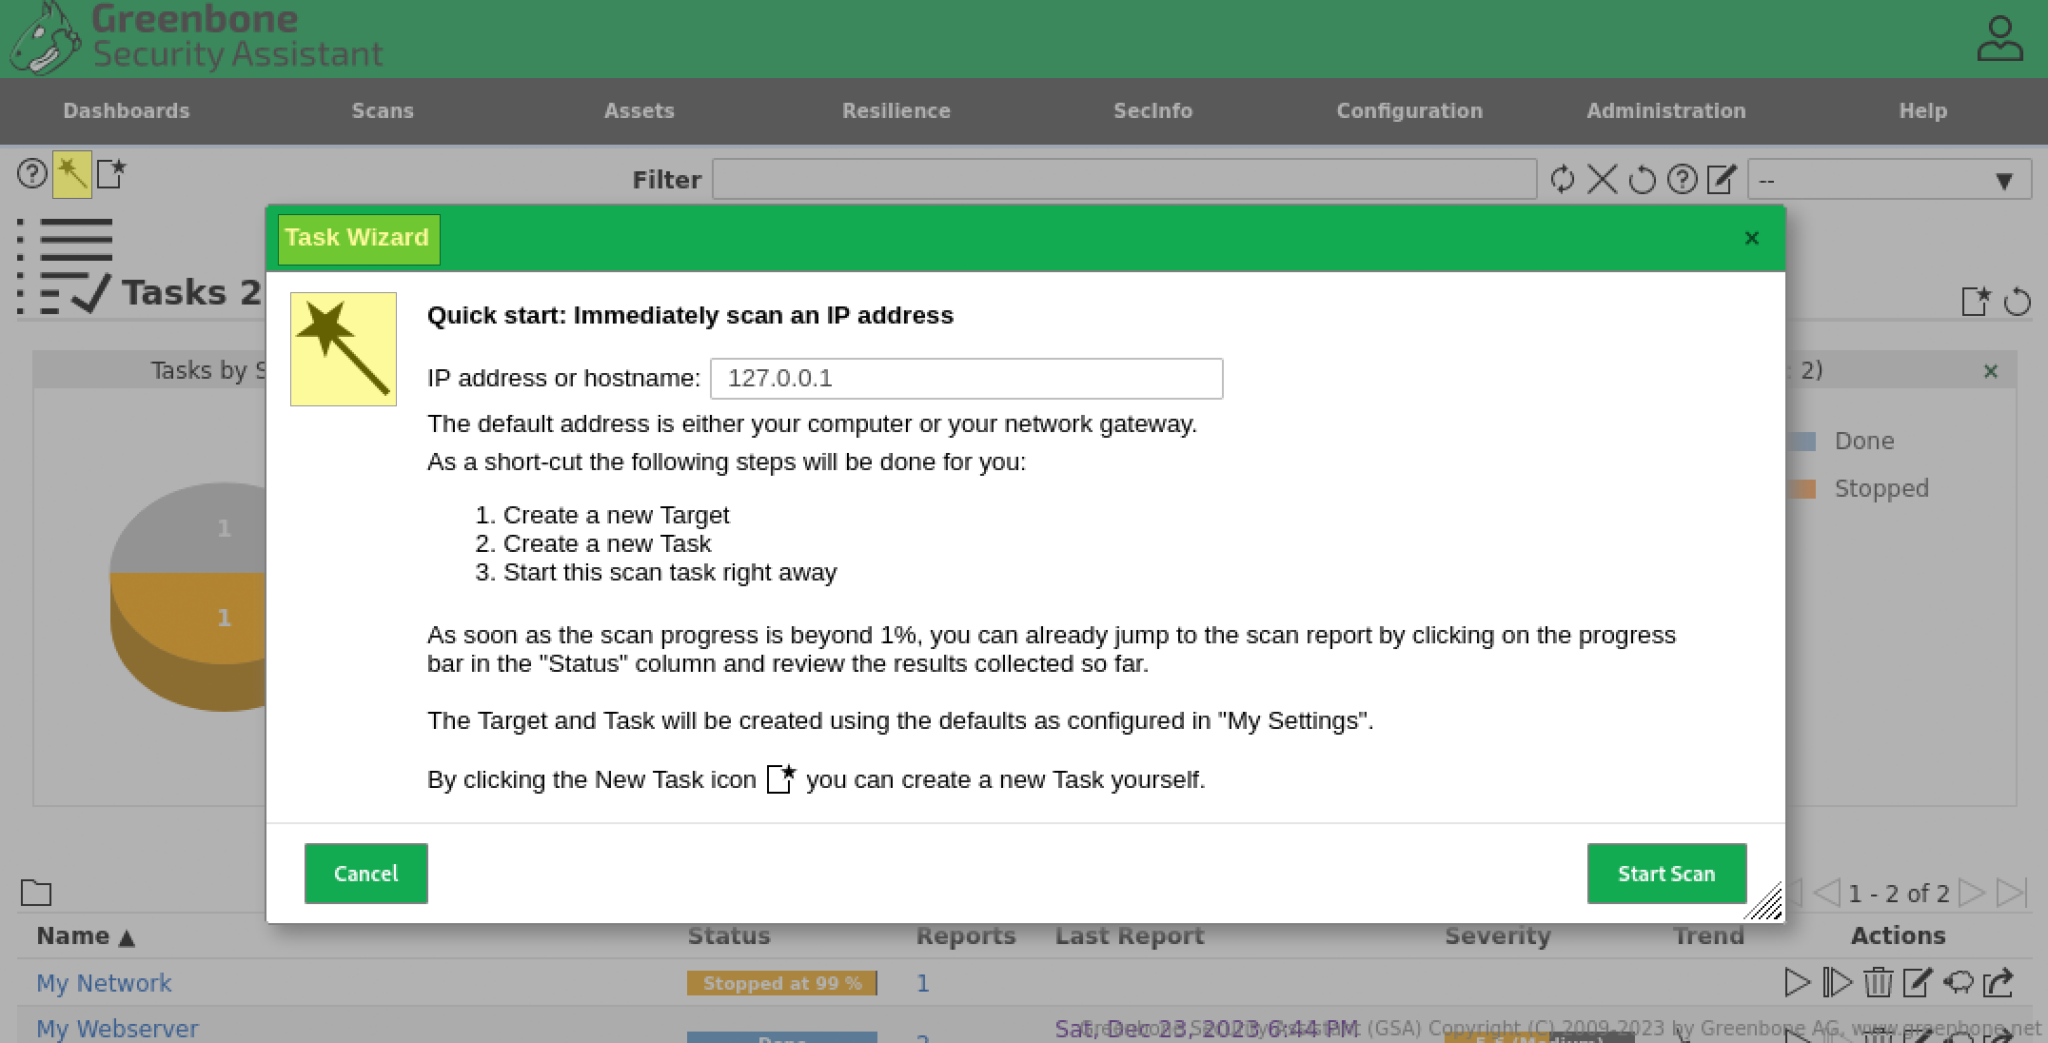Update the filter with refresh icon

(x=1562, y=179)
